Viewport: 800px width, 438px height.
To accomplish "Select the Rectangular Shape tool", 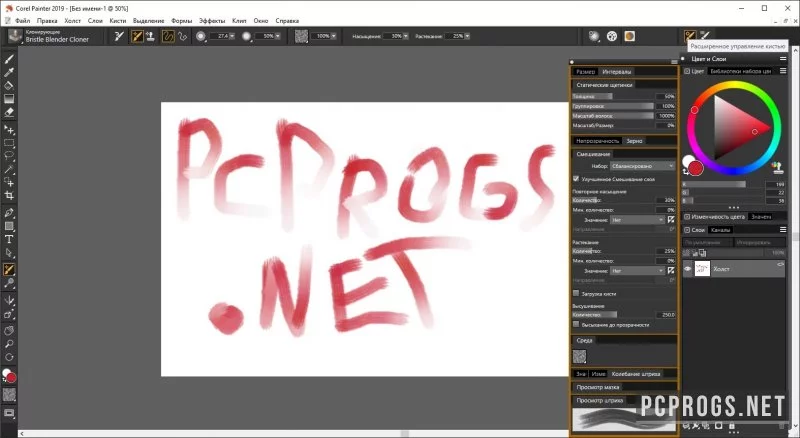I will [x=9, y=226].
